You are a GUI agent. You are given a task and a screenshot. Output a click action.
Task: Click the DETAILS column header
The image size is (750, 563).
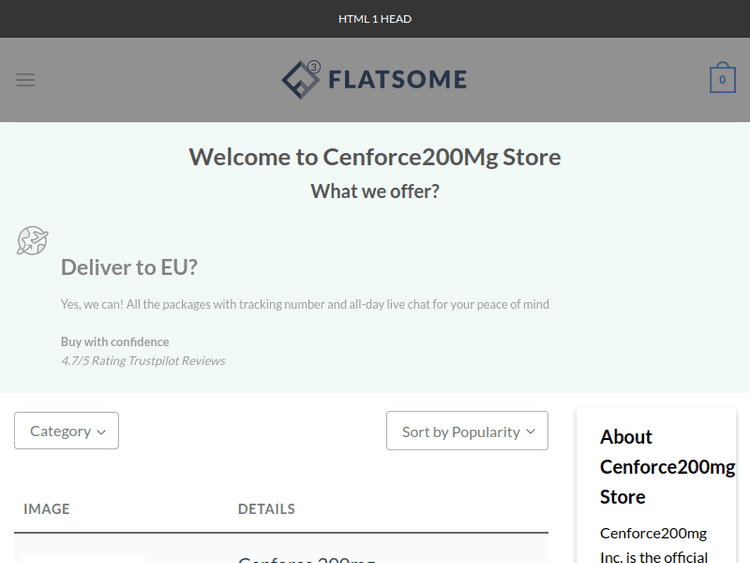tap(266, 509)
